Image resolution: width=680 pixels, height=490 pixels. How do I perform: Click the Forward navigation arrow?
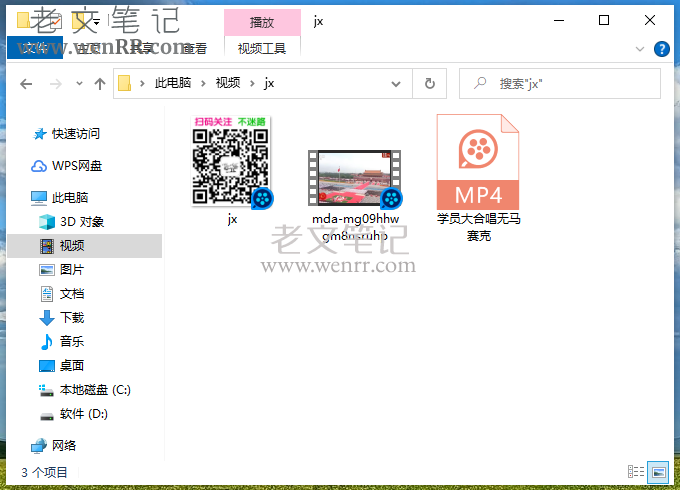coord(56,84)
